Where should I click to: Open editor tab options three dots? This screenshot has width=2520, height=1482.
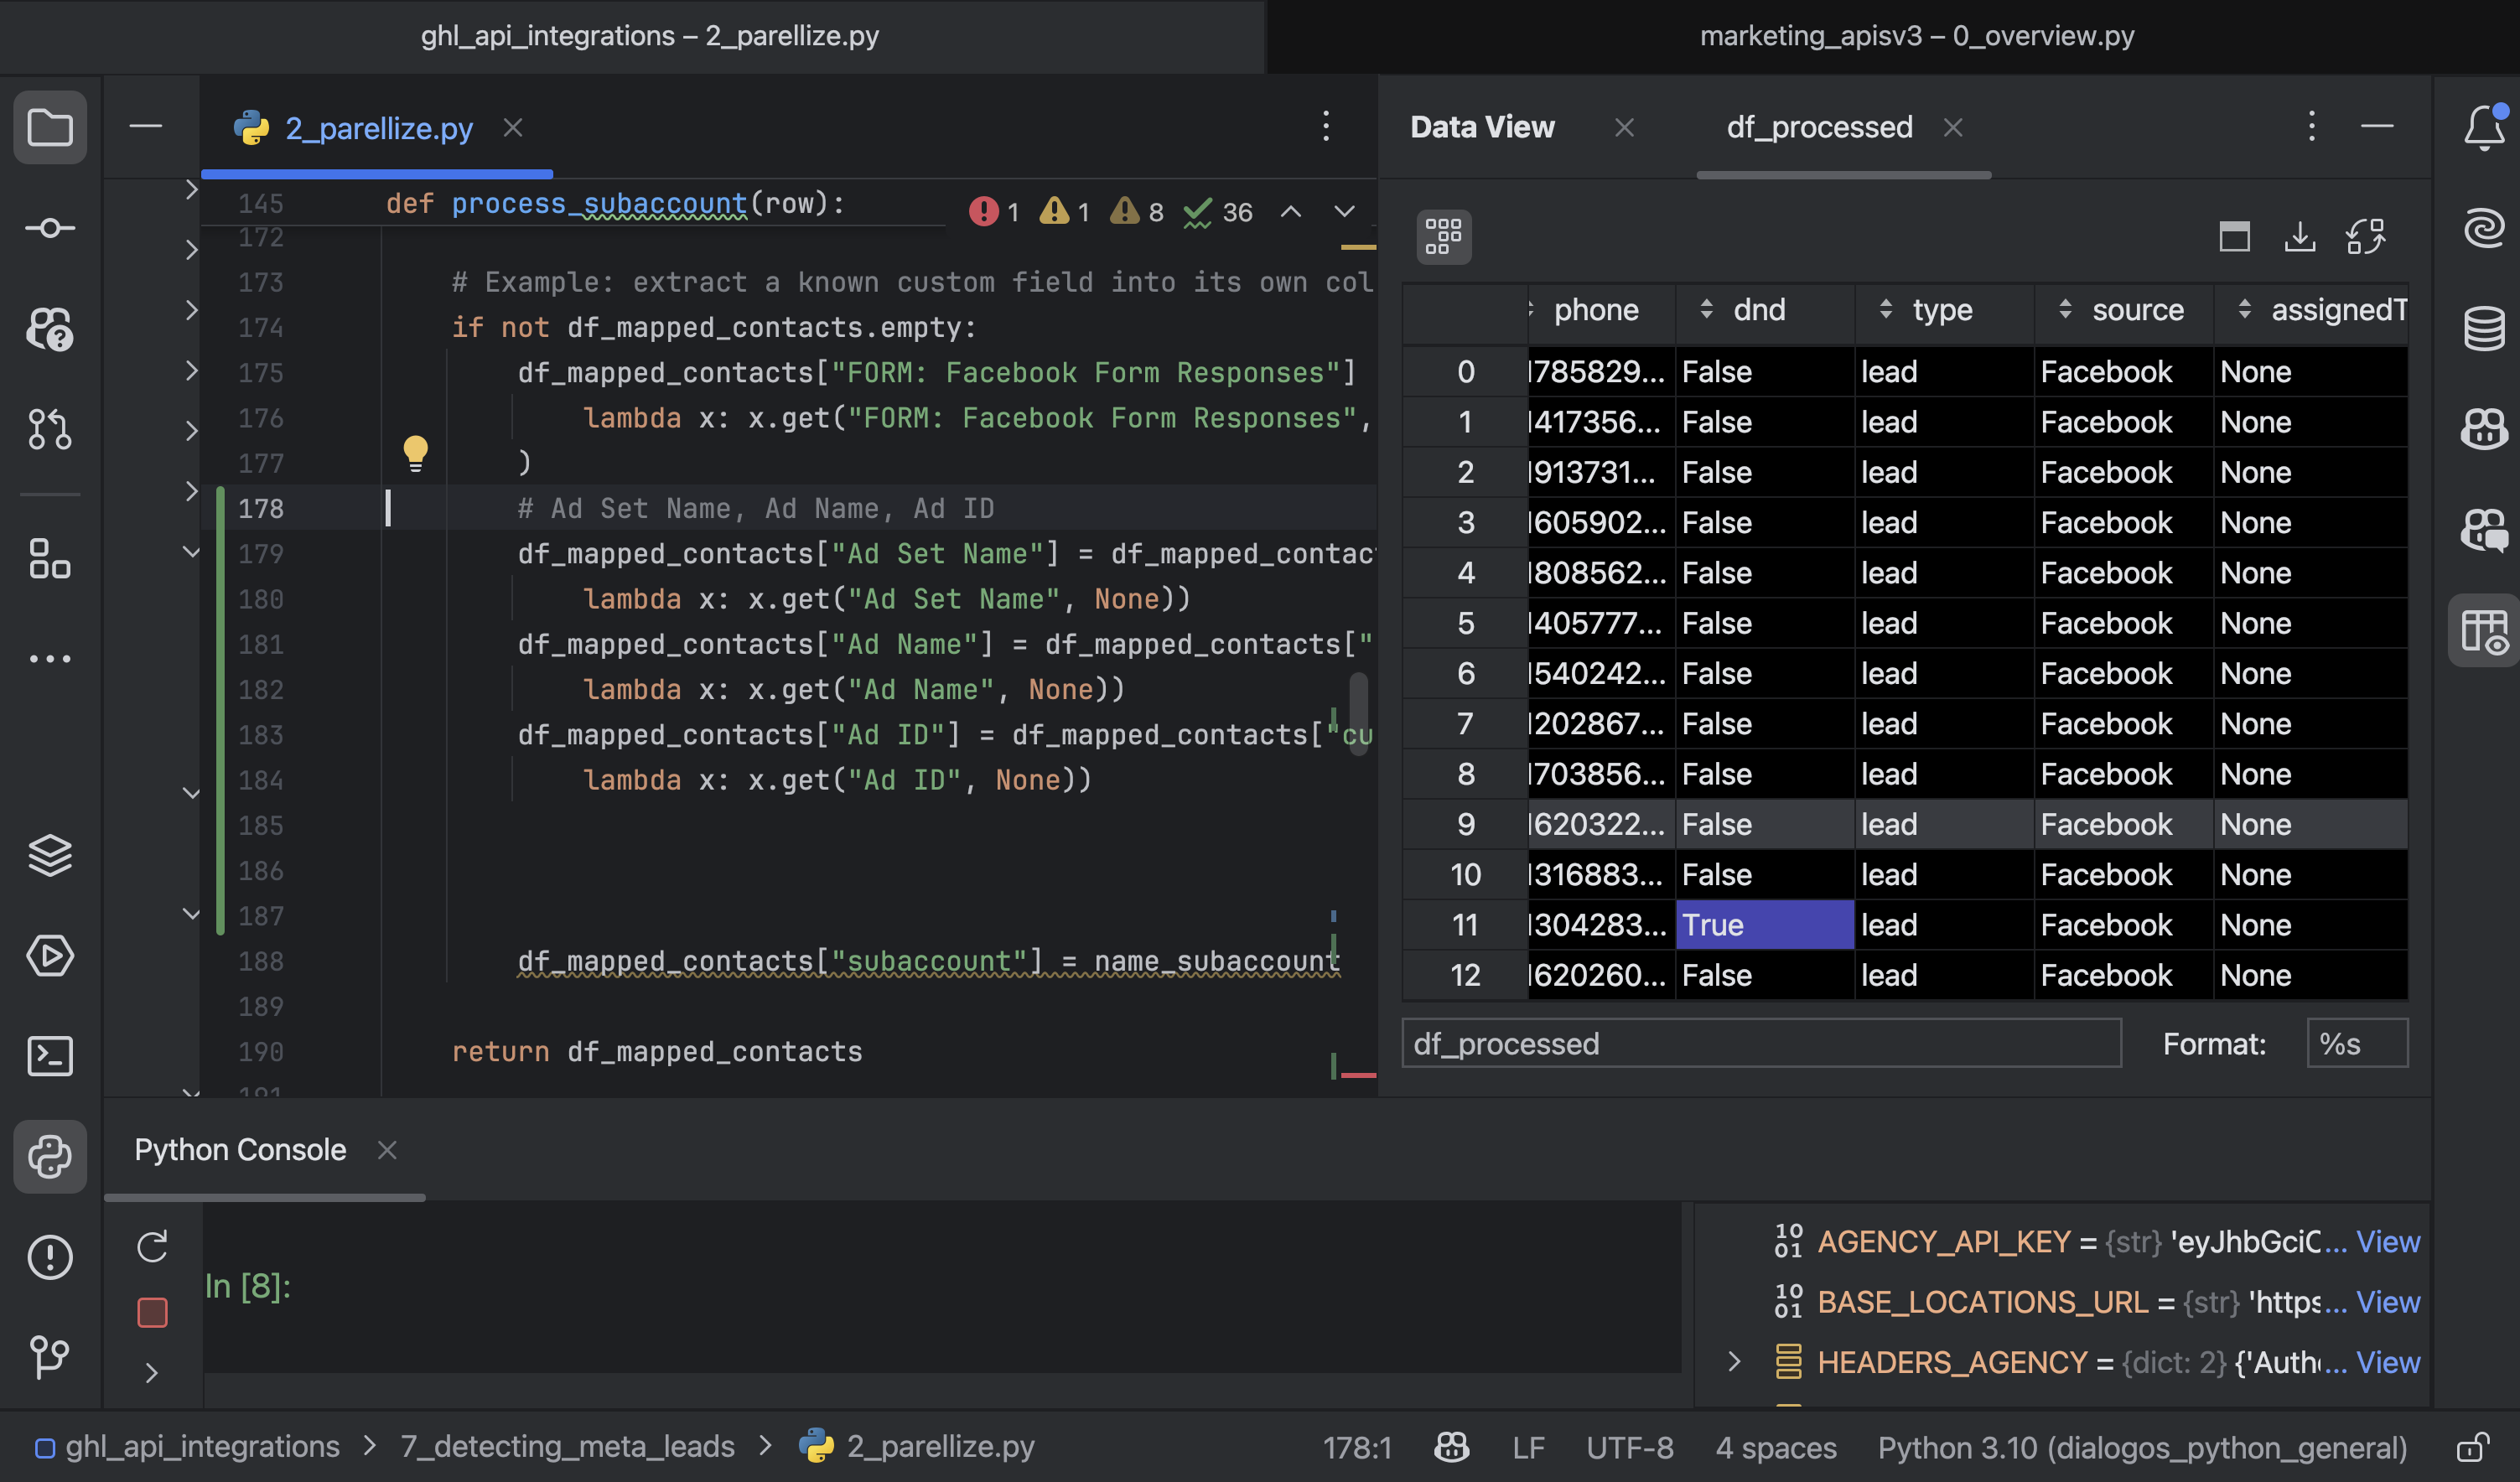point(1326,127)
